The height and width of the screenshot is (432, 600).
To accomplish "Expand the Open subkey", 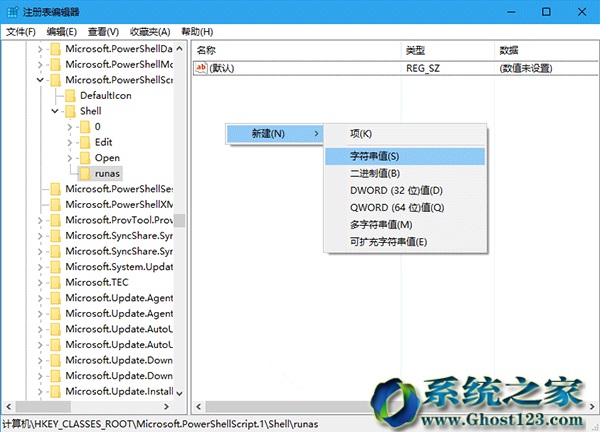I will [x=69, y=158].
